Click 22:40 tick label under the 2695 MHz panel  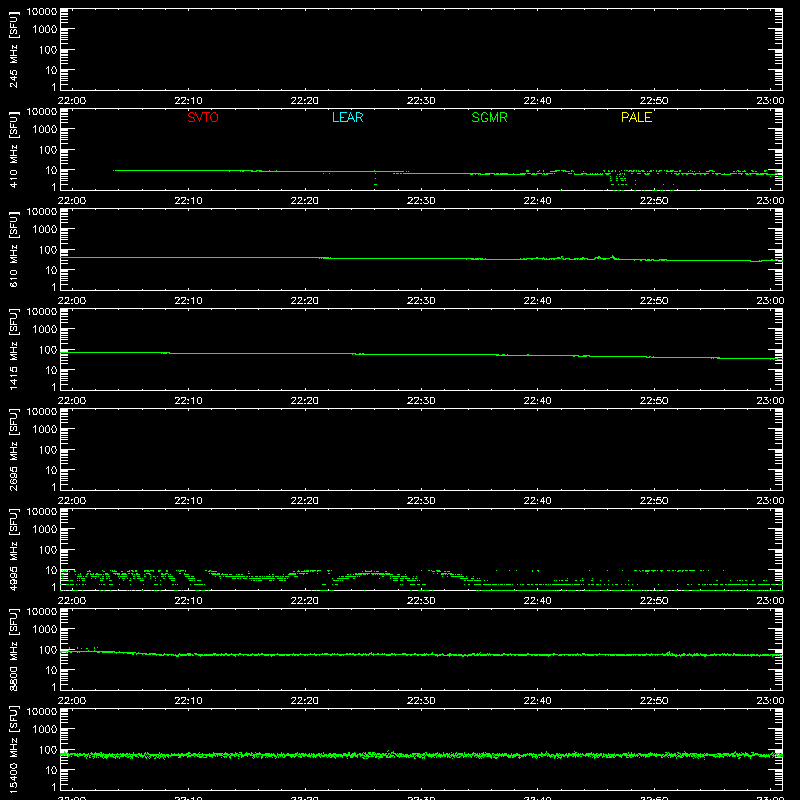[x=537, y=501]
